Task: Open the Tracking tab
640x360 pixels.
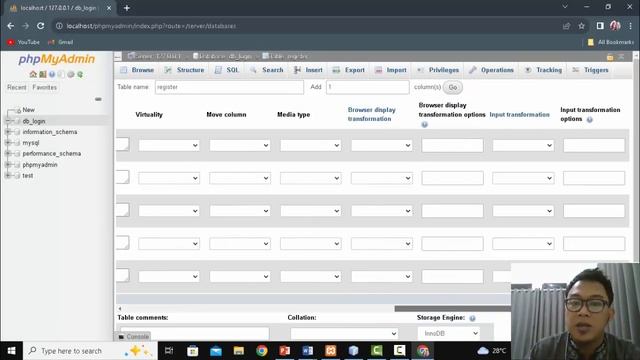Action: click(544, 70)
